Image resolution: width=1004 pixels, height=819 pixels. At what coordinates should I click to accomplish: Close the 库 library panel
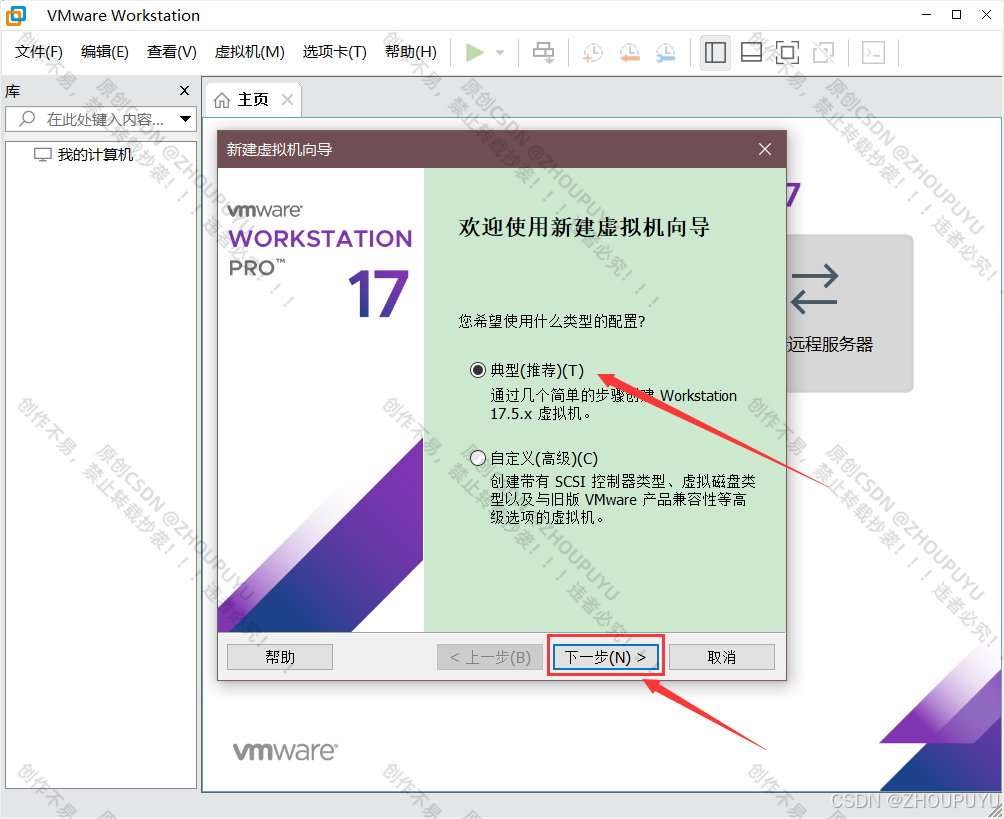pyautogui.click(x=184, y=90)
